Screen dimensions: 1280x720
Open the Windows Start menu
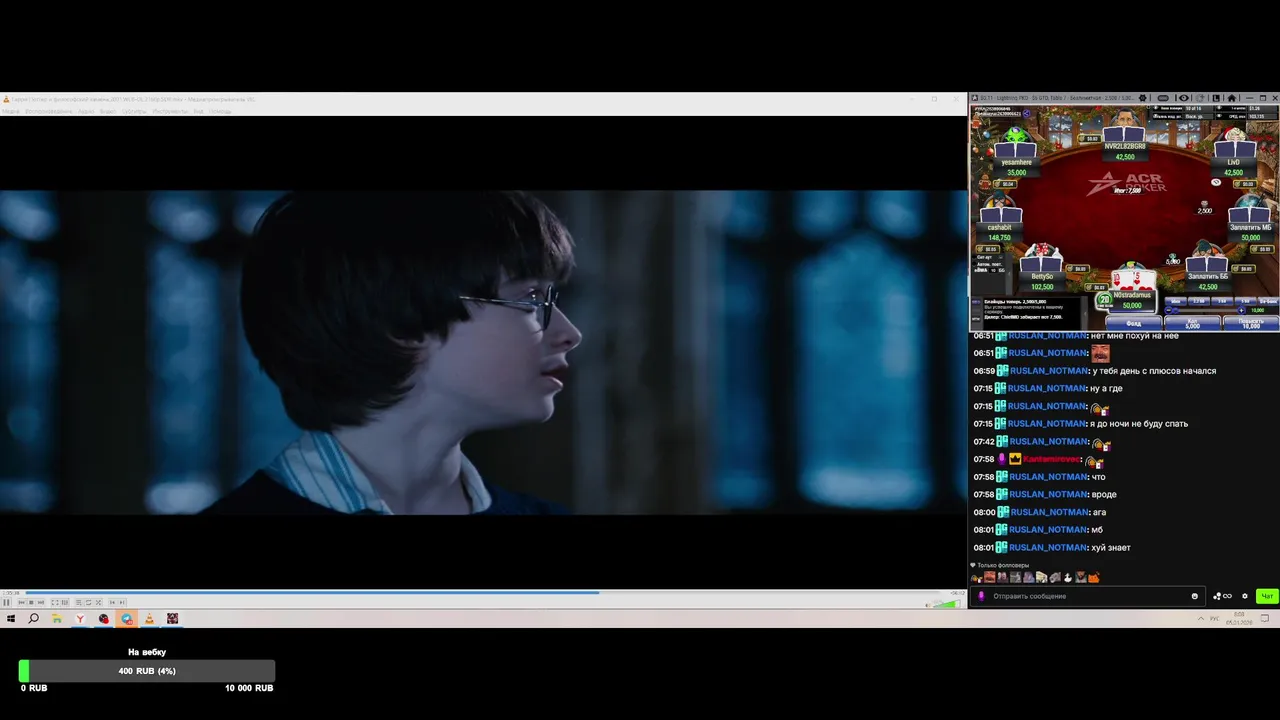coord(11,619)
